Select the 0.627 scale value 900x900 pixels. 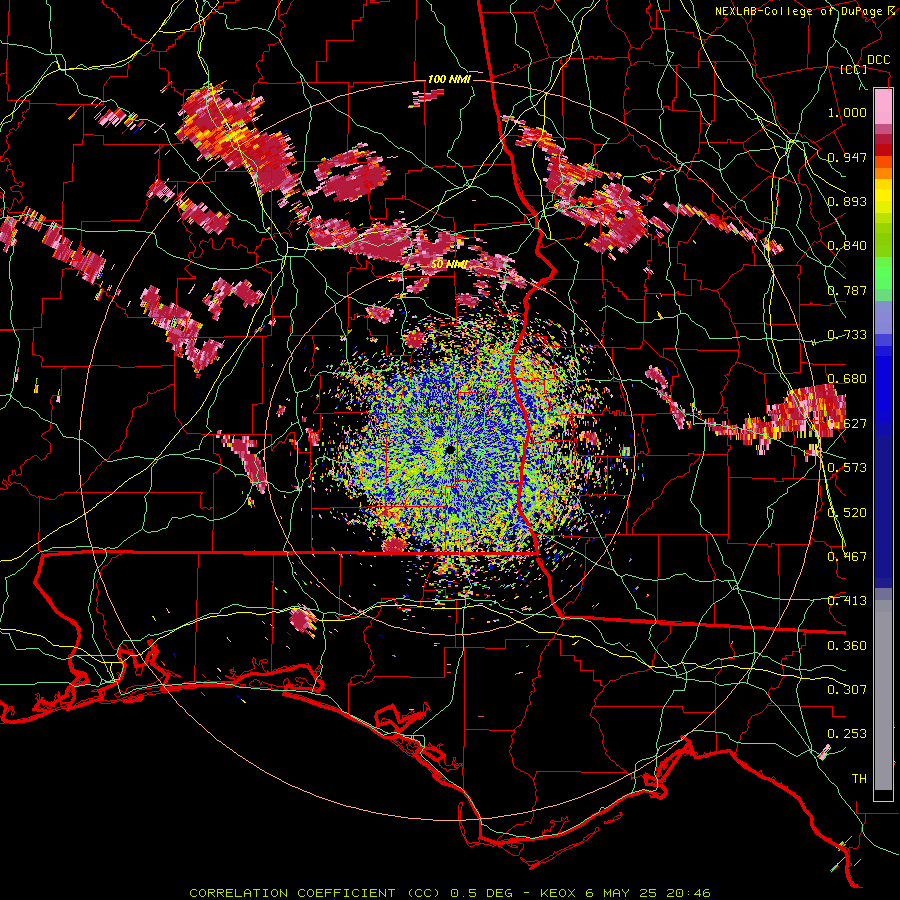click(x=847, y=424)
